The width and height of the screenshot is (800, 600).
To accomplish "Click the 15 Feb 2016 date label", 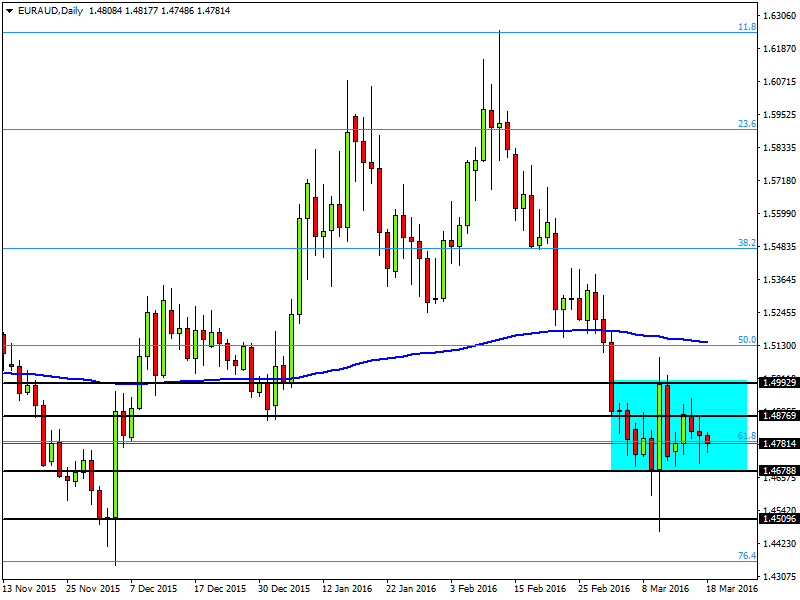I will (540, 588).
